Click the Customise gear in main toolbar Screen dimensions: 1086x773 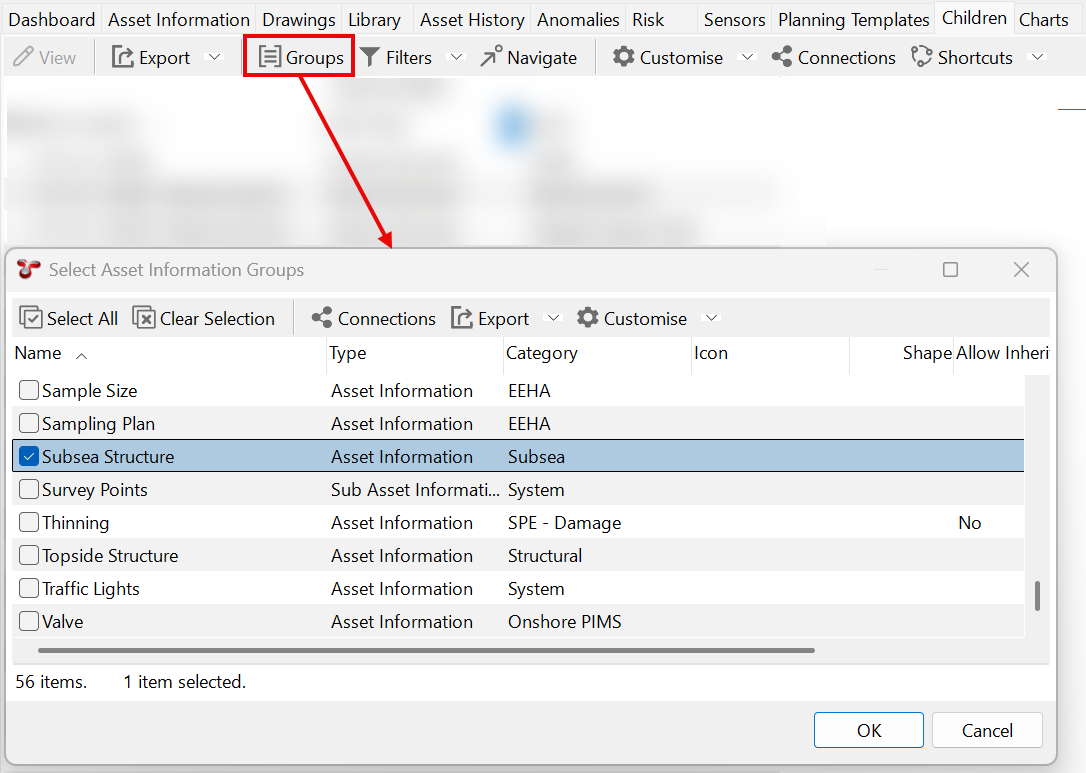pos(623,57)
